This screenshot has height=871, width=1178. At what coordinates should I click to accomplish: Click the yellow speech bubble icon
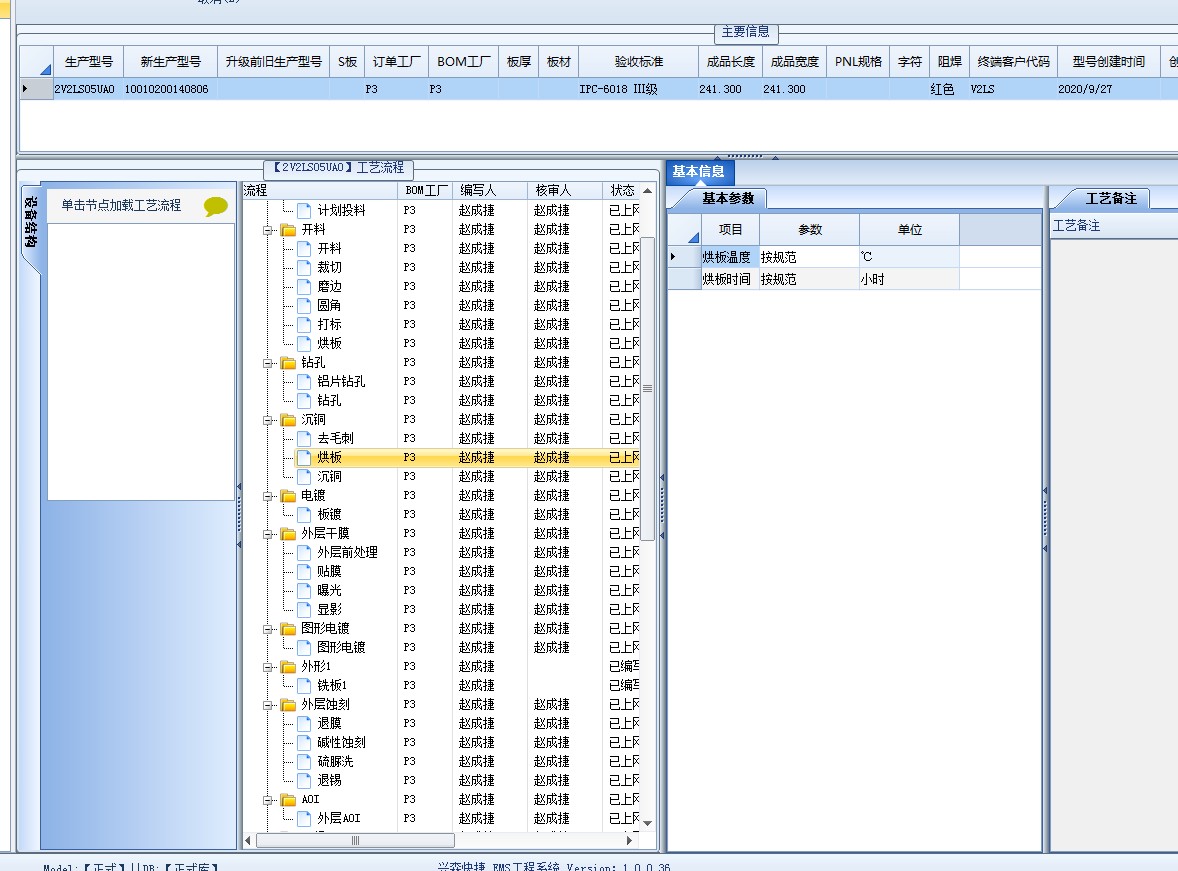pos(216,206)
